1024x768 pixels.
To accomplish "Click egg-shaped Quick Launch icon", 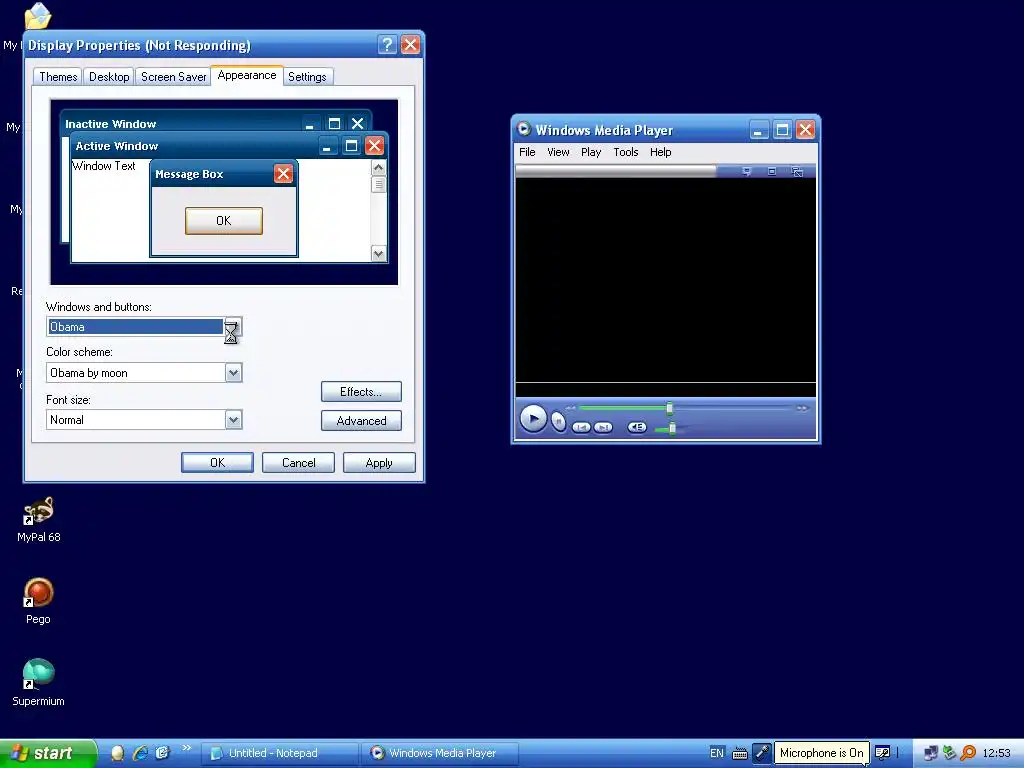I will 118,753.
